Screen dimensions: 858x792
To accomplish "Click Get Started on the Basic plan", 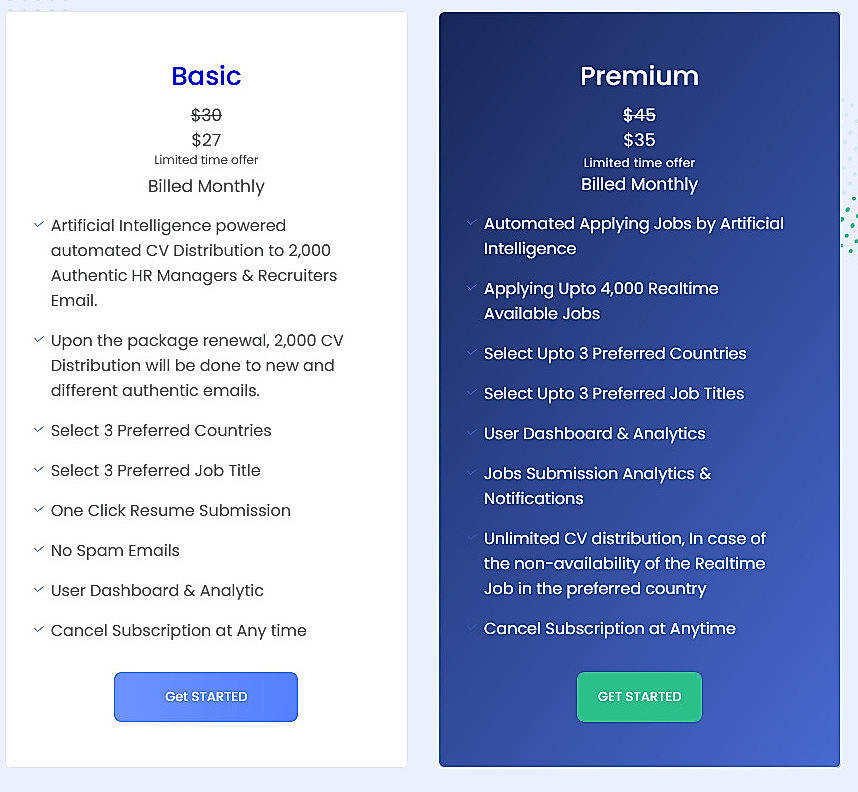I will tap(205, 697).
